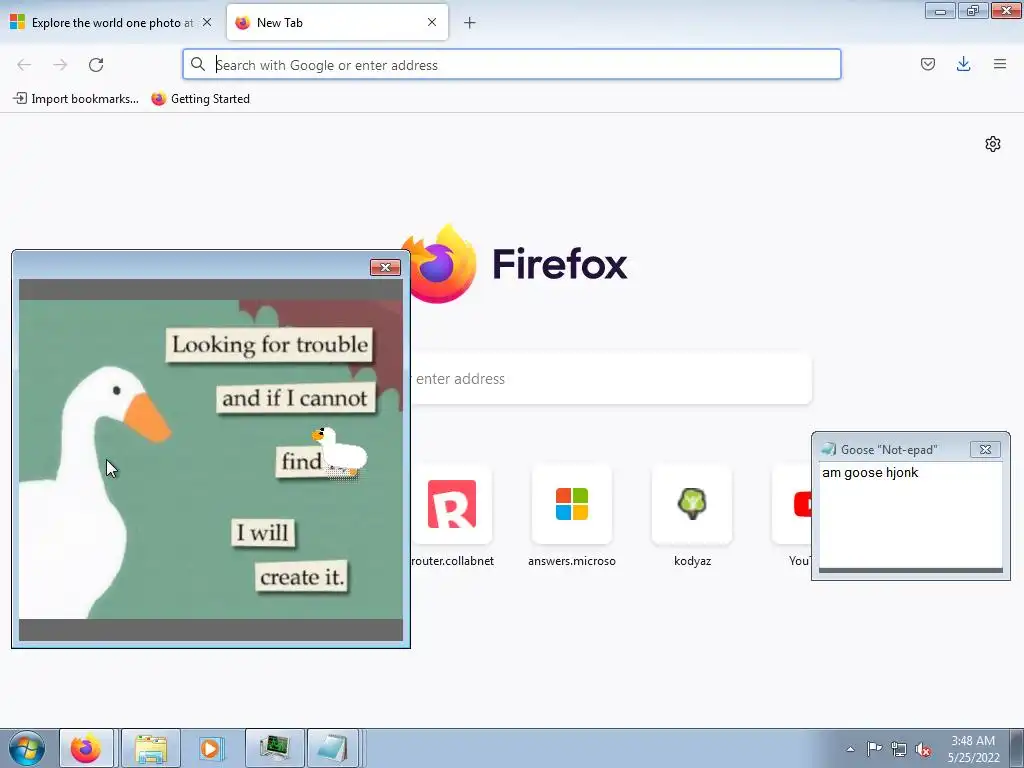Click the small goose walking on the meme
This screenshot has width=1024, height=768.
(x=340, y=452)
